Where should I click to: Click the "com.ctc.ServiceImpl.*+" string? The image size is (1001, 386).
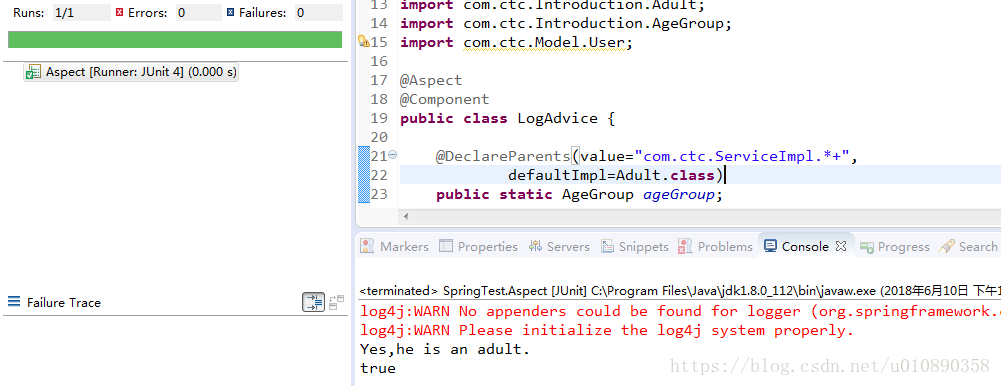click(x=742, y=156)
